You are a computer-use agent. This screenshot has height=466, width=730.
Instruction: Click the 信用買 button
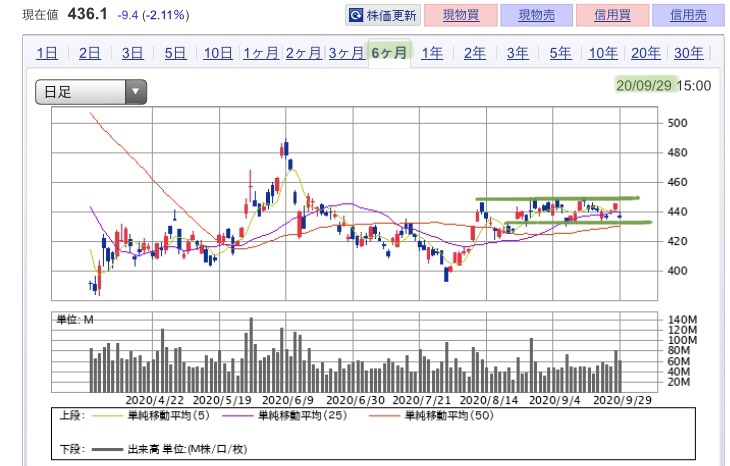point(612,15)
